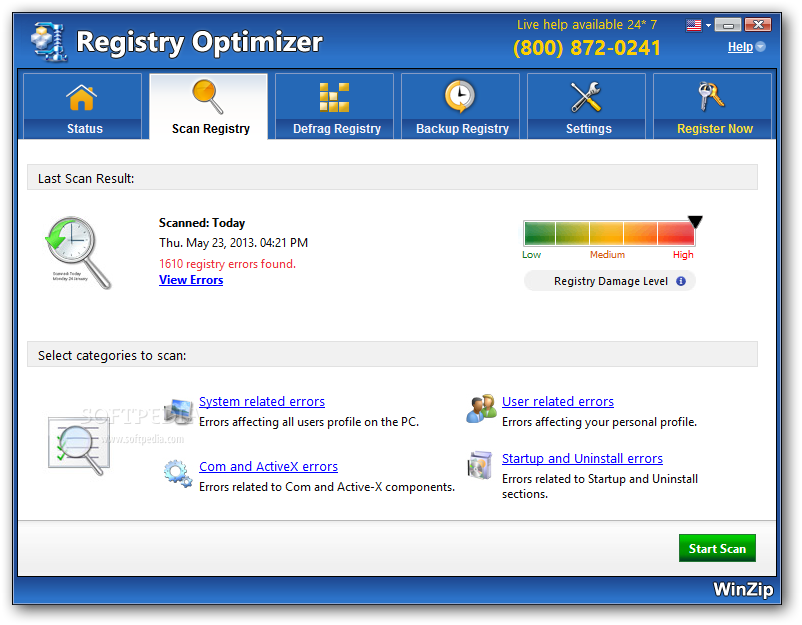Click the Registry Damage Level gauge bar
This screenshot has height=625, width=802.
click(x=609, y=234)
